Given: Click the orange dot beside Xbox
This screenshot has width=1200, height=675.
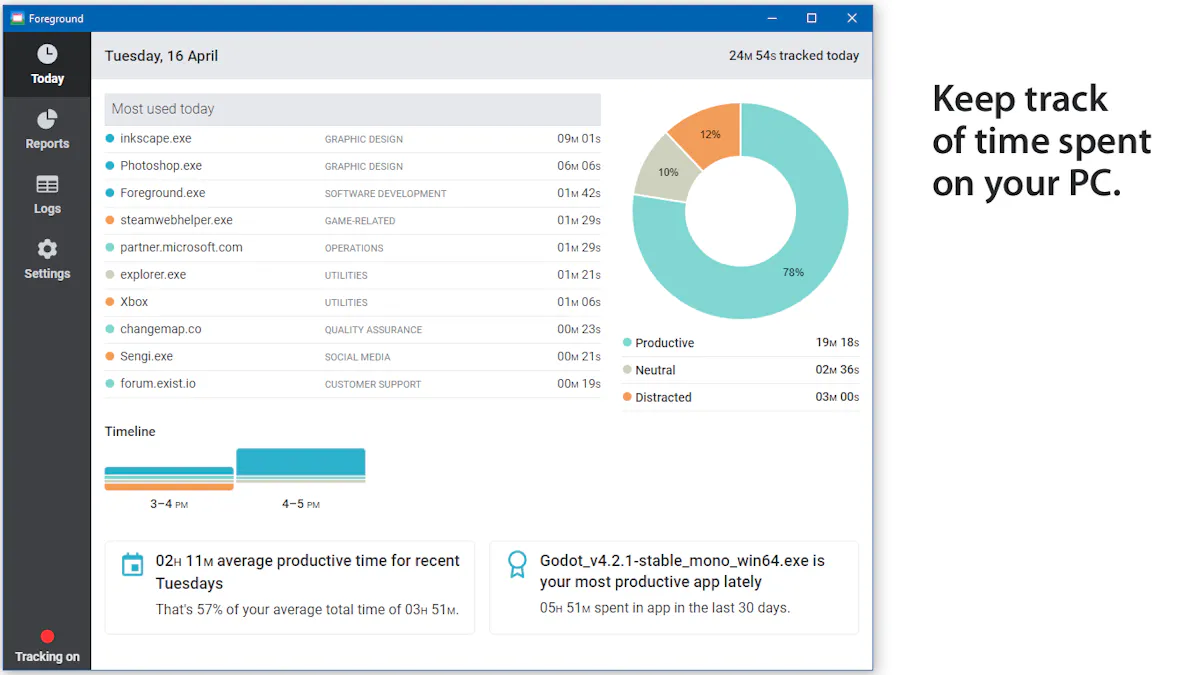Looking at the screenshot, I should click(110, 302).
